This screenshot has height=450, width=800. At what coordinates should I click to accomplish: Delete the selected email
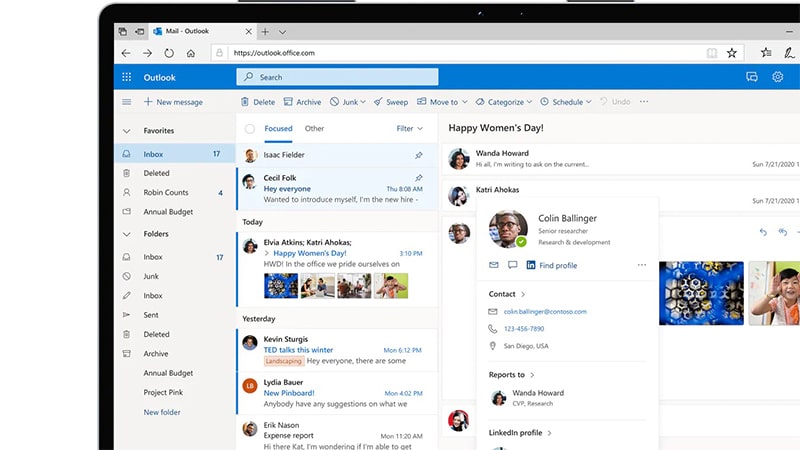click(258, 102)
